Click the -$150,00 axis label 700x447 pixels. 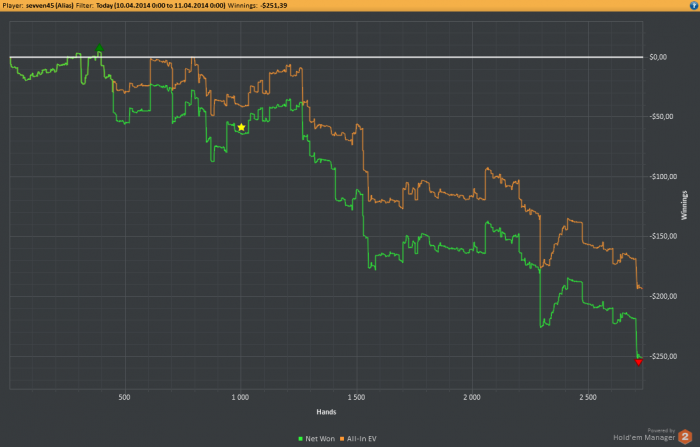pyautogui.click(x=663, y=236)
